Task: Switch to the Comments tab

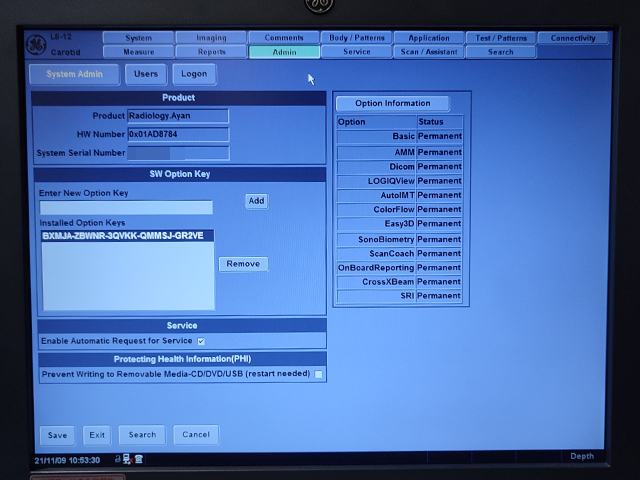Action: pyautogui.click(x=284, y=38)
